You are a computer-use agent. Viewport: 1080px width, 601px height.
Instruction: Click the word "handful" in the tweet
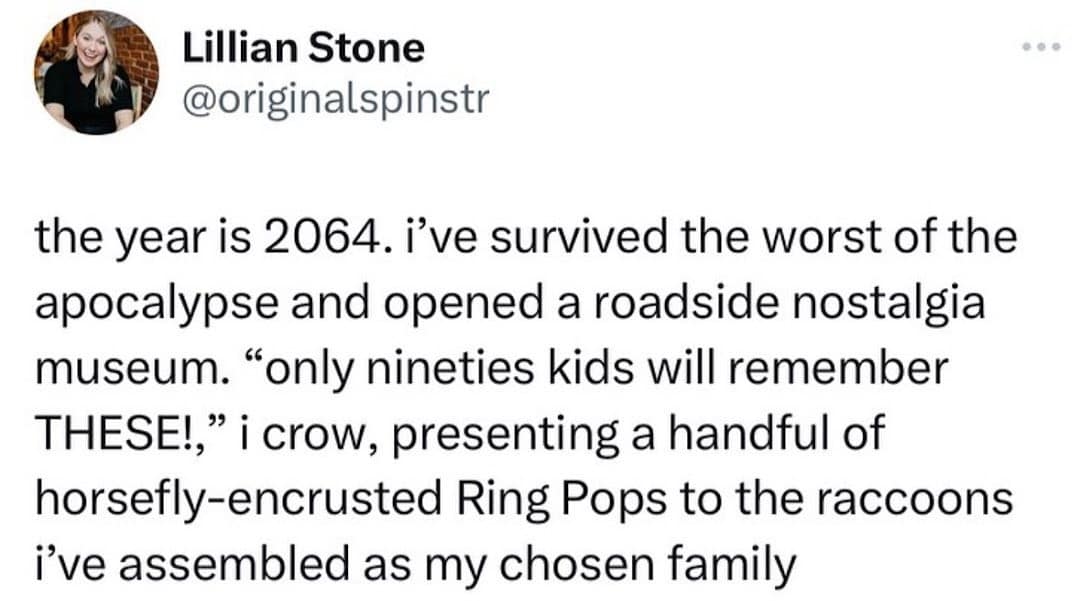coord(762,434)
